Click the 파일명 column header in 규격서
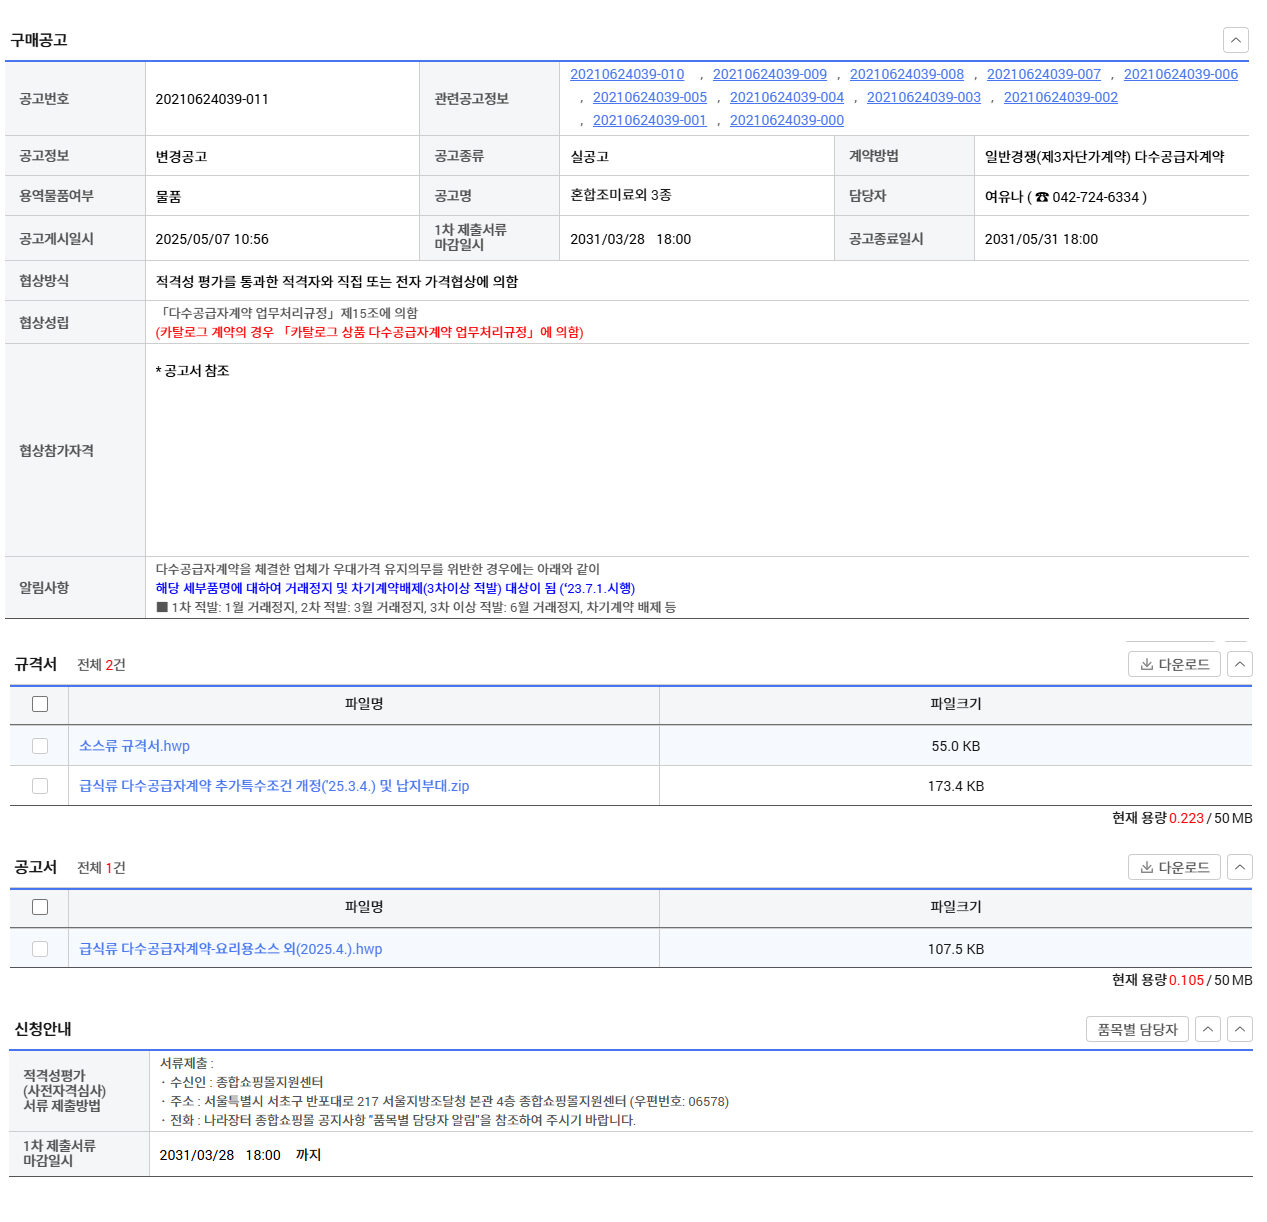The height and width of the screenshot is (1222, 1267). pyautogui.click(x=364, y=704)
